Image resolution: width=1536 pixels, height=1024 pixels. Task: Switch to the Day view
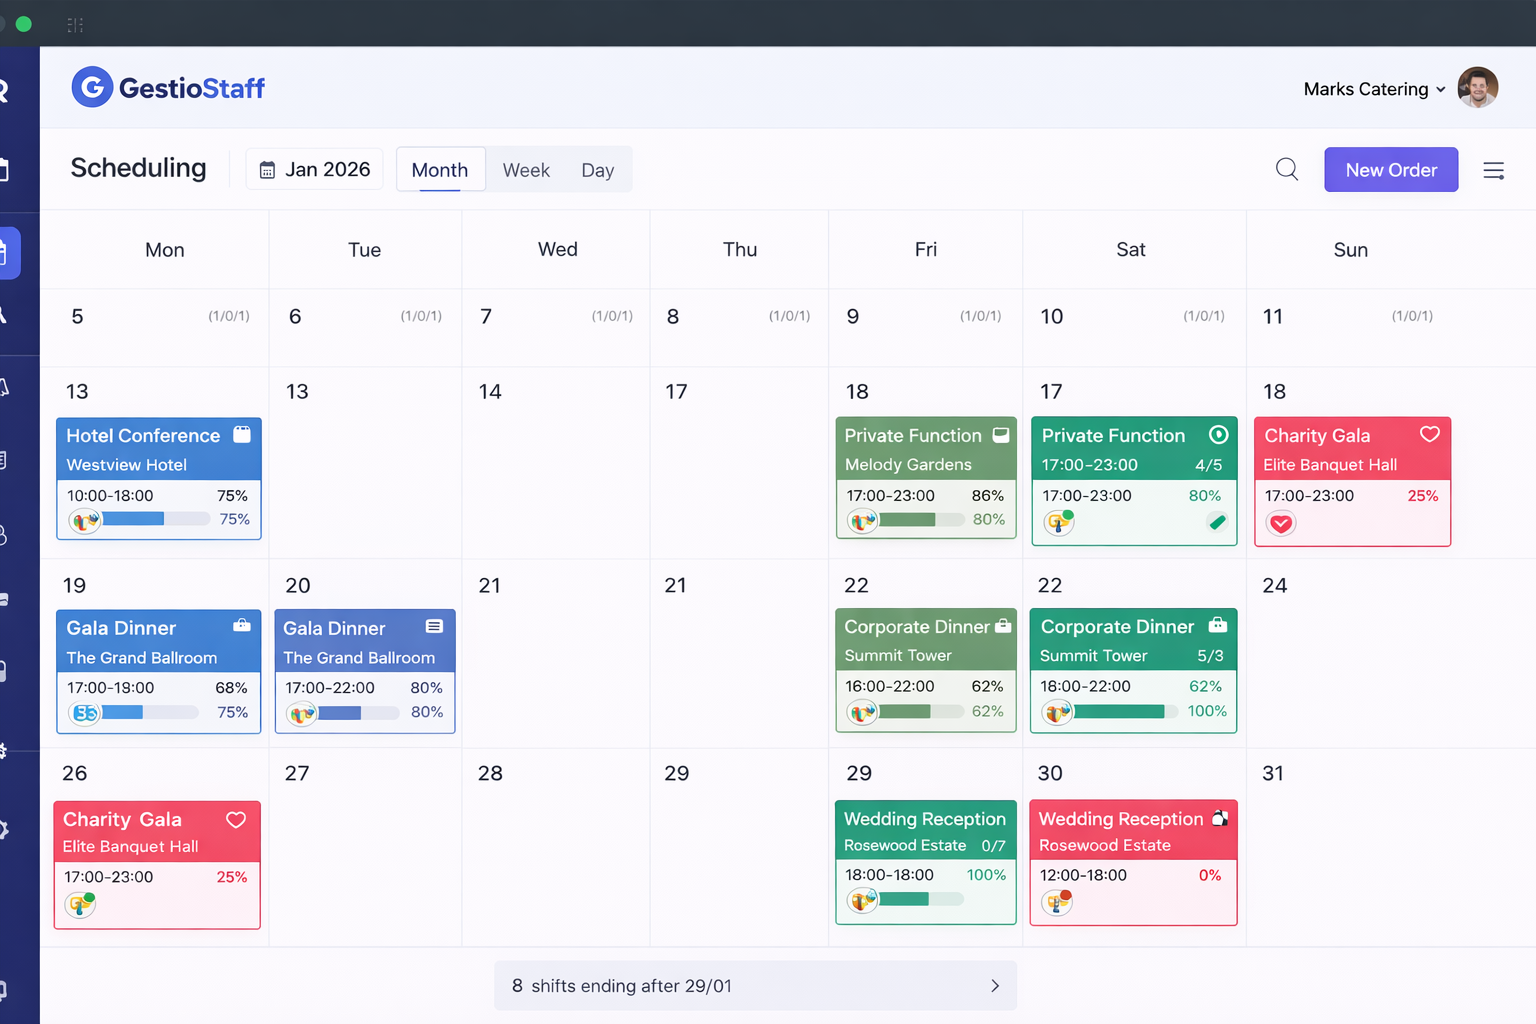tap(597, 169)
